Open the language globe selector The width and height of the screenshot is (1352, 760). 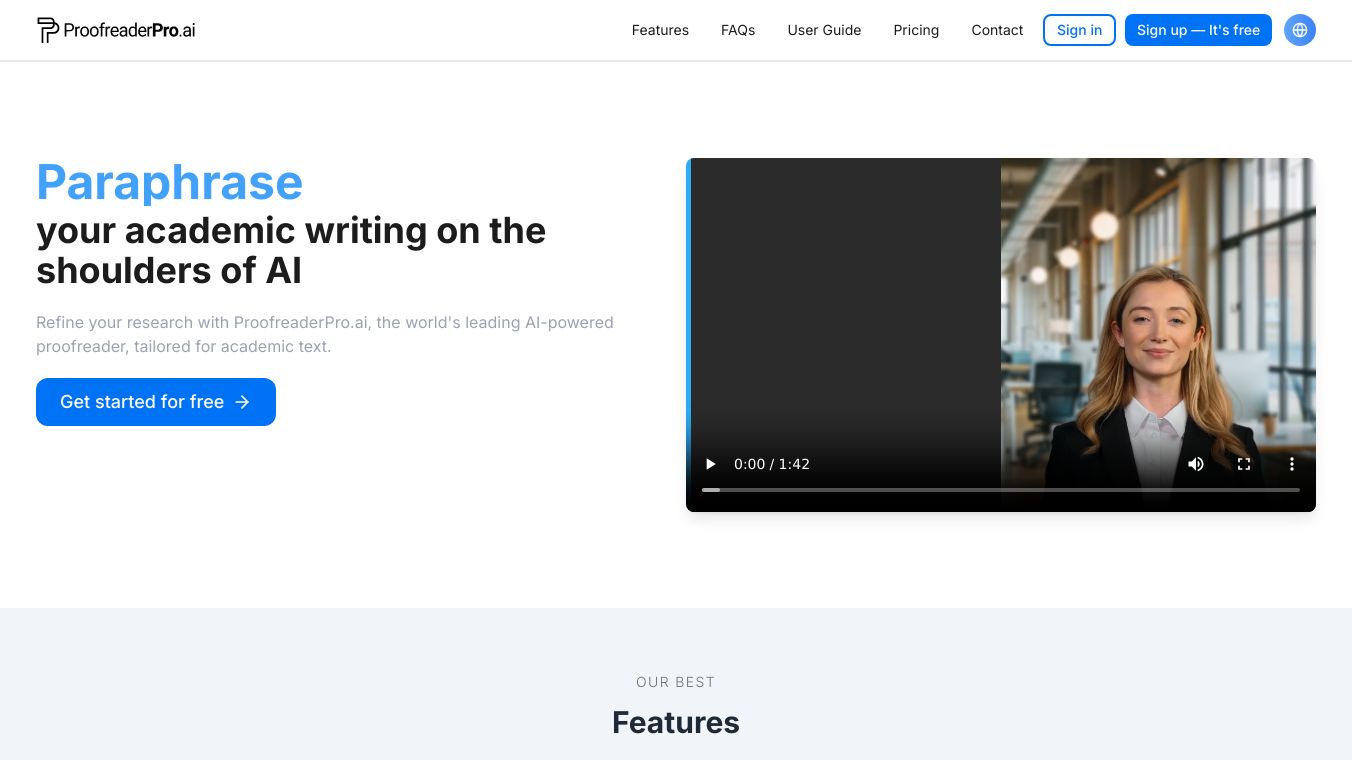(x=1300, y=30)
